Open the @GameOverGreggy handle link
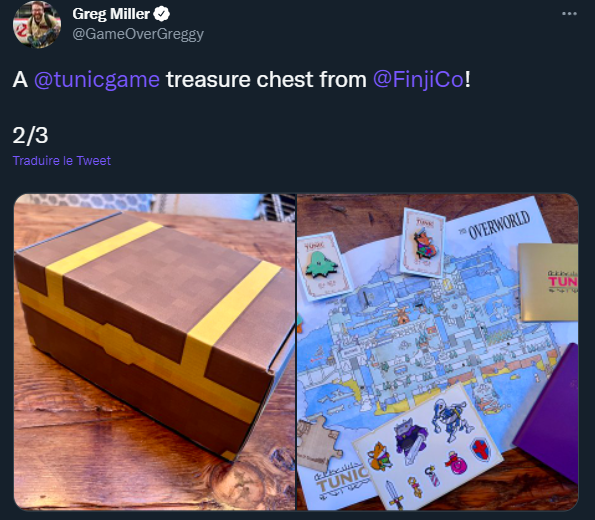 coord(138,34)
